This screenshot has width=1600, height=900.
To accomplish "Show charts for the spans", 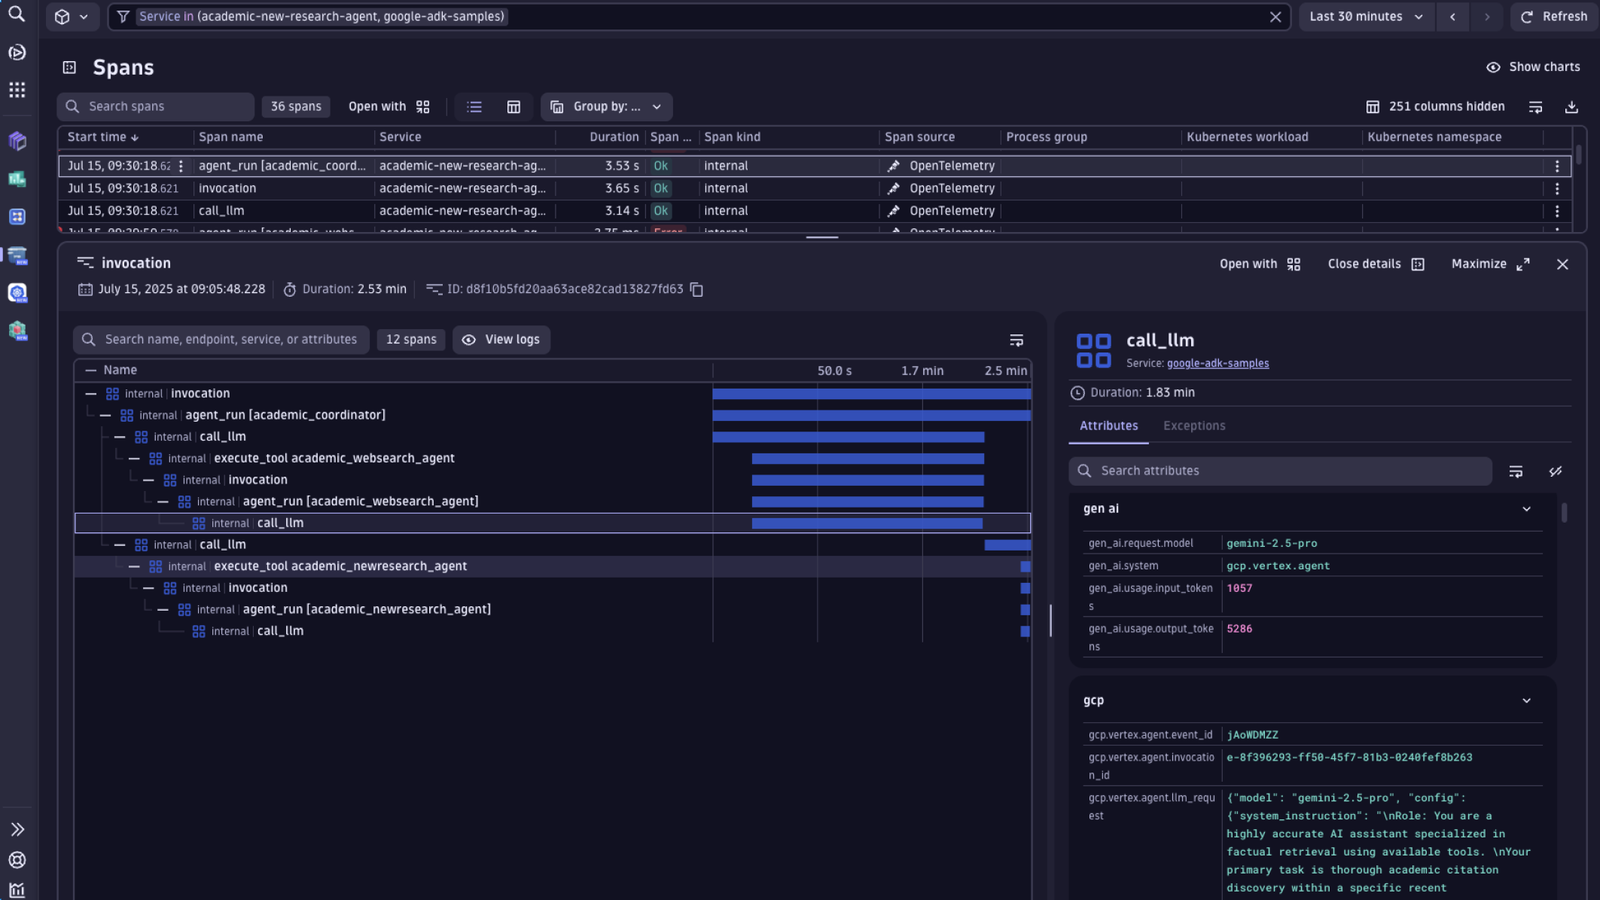I will 1533,67.
